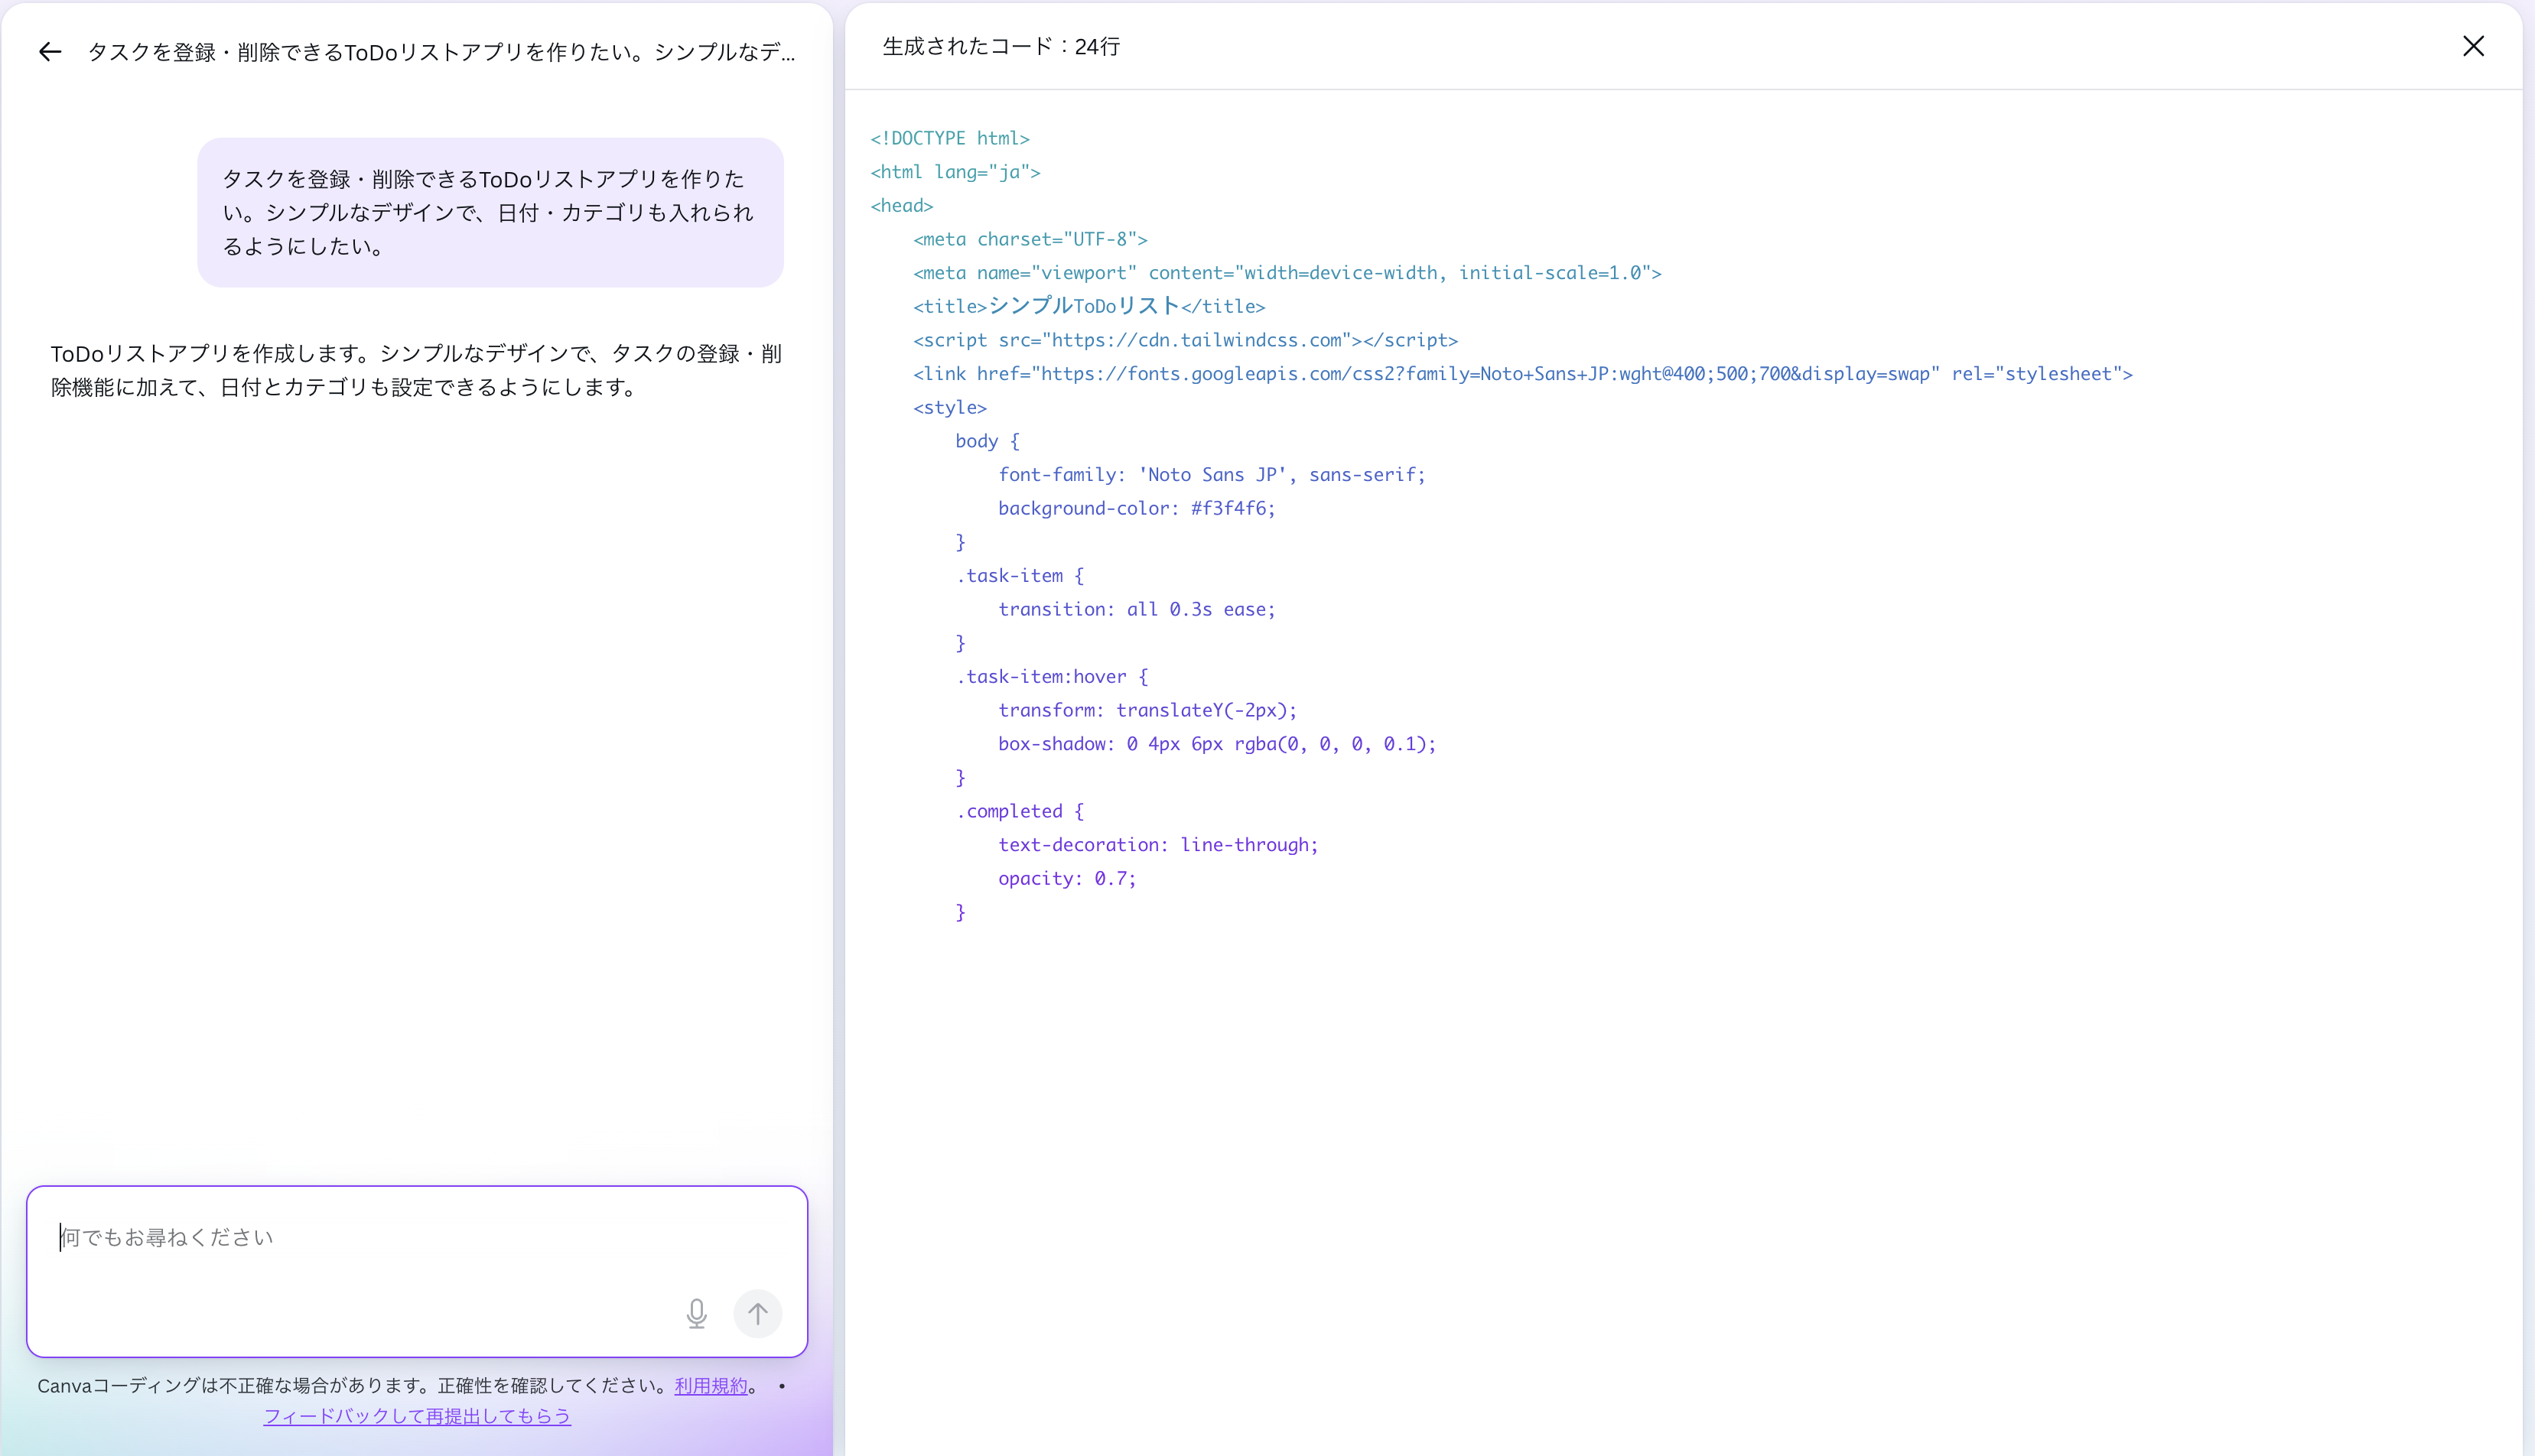2535x1456 pixels.
Task: Open the 利用規約 link
Action: tap(711, 1385)
